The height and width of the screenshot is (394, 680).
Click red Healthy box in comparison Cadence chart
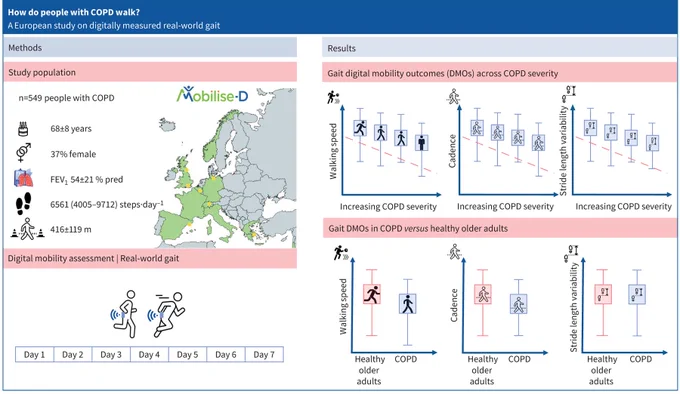click(x=483, y=294)
